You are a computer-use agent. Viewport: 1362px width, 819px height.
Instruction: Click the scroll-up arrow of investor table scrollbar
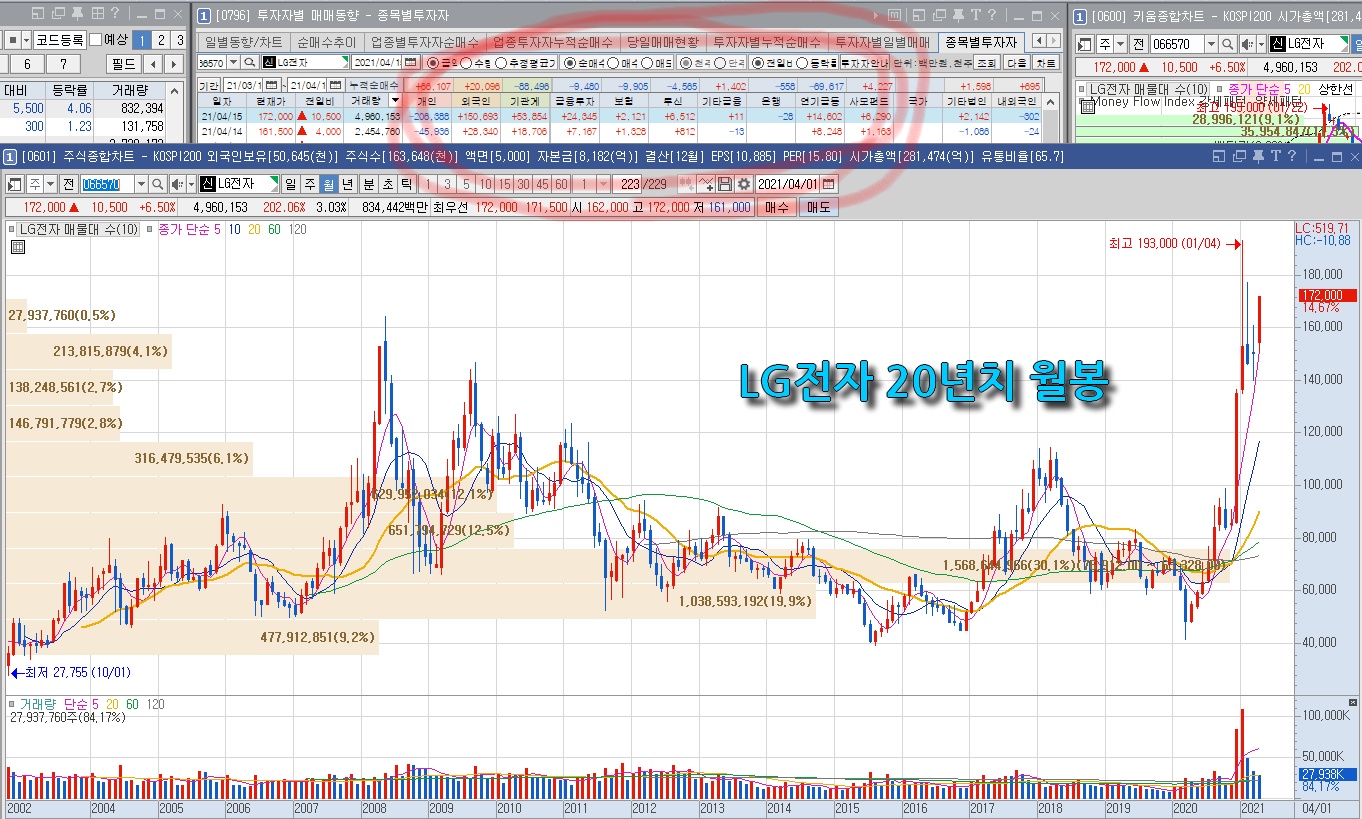[x=1051, y=101]
